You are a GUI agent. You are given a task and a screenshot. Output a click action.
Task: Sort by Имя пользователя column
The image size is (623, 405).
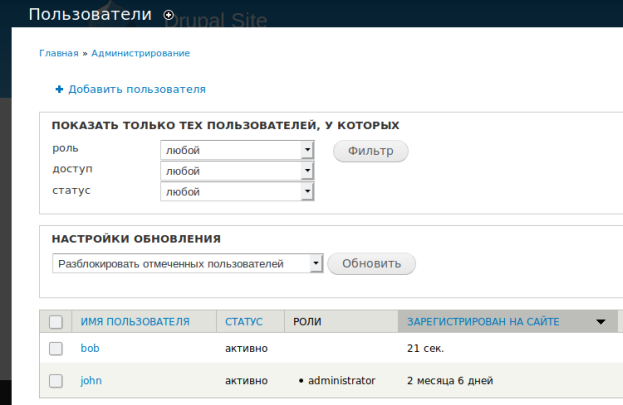point(135,322)
